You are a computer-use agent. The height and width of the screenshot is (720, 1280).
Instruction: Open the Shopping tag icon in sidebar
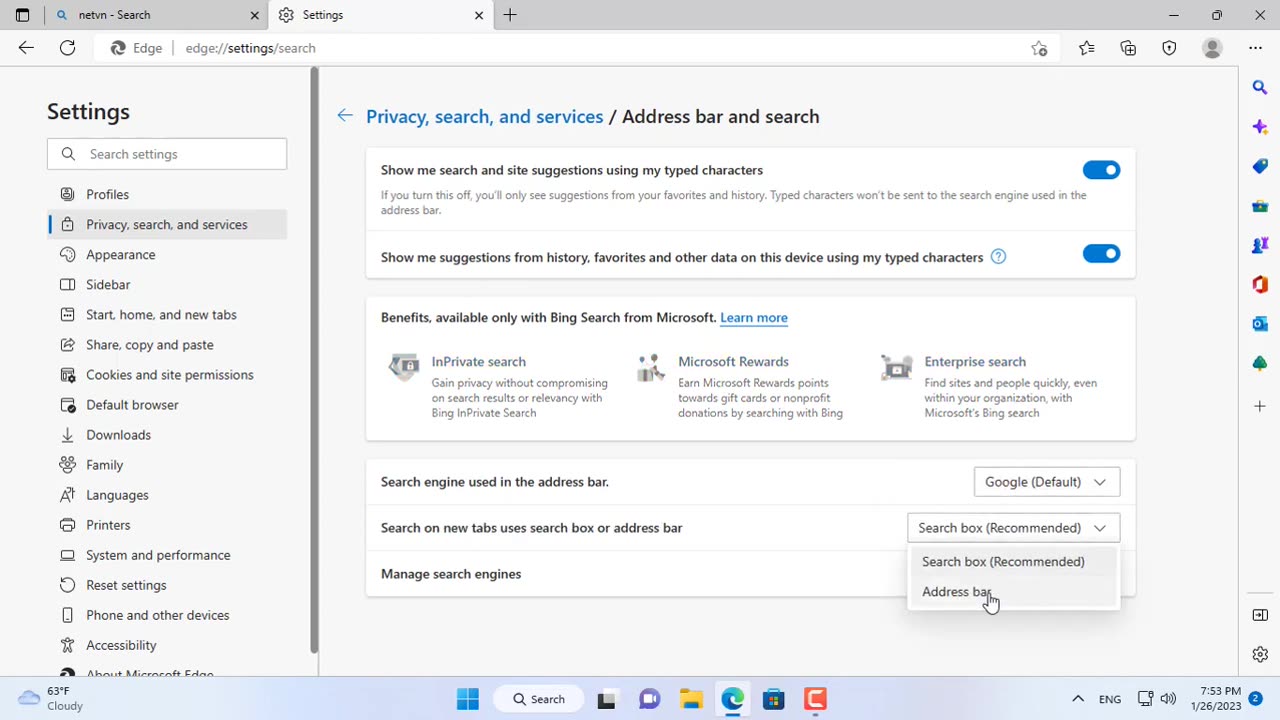point(1260,166)
